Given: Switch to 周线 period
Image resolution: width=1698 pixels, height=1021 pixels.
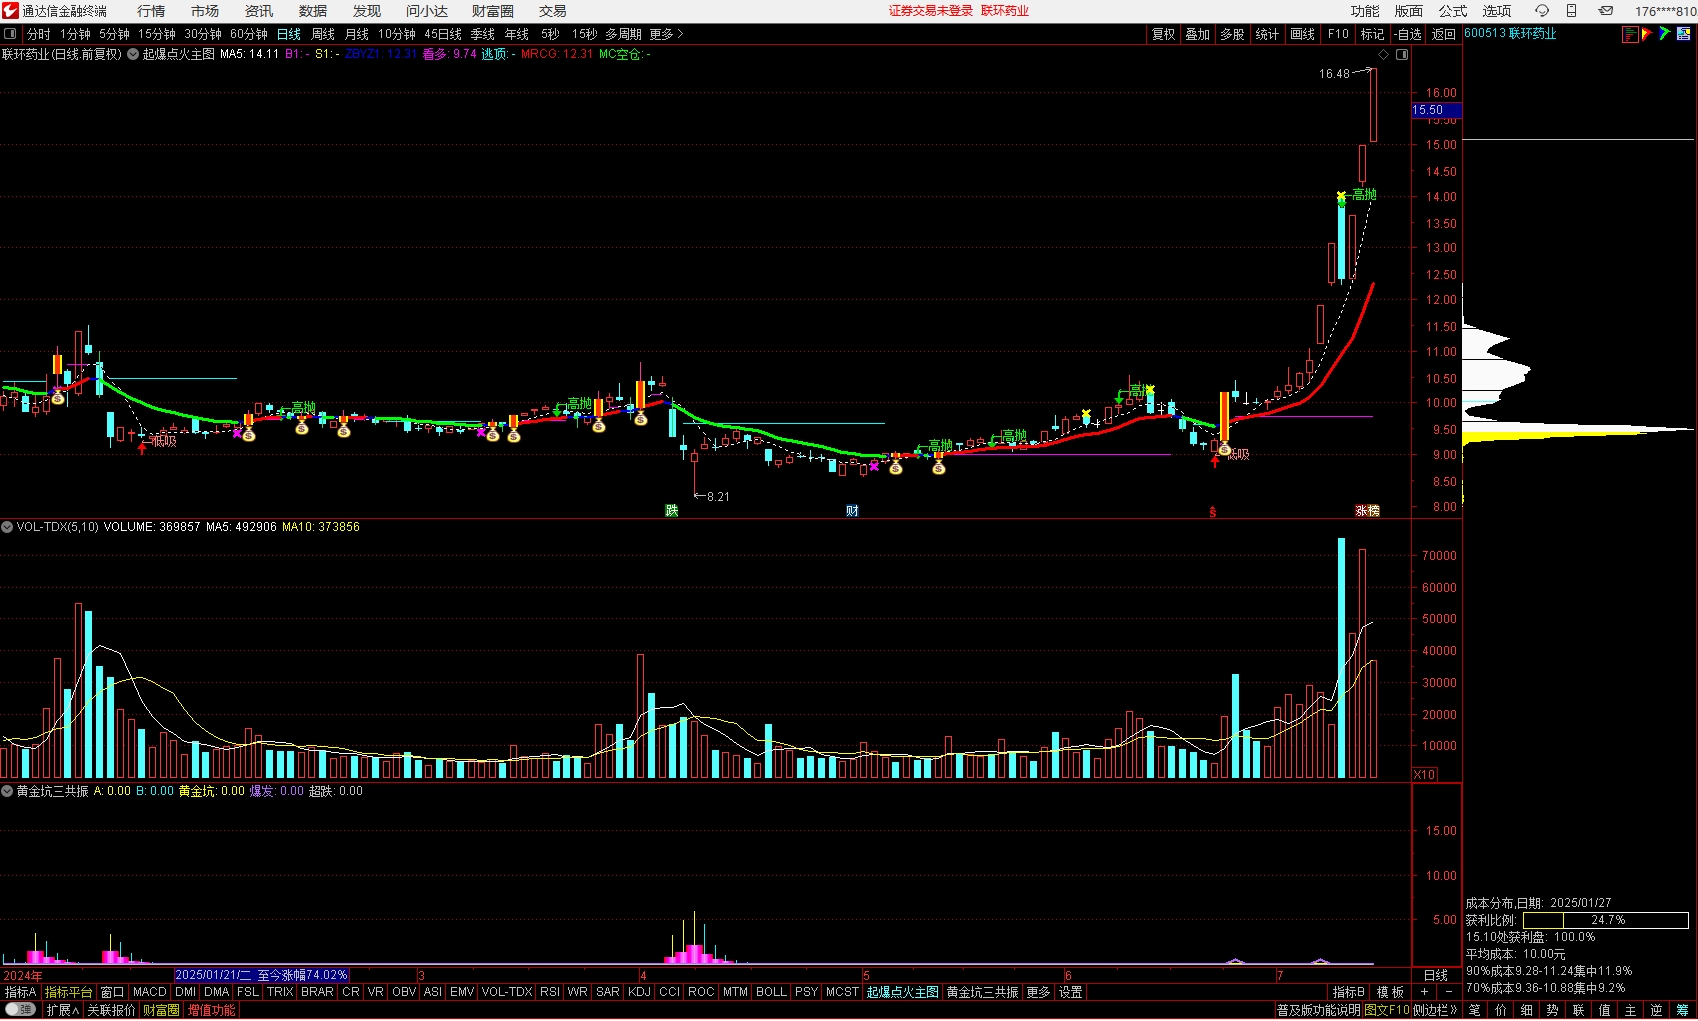Looking at the screenshot, I should click(x=323, y=34).
